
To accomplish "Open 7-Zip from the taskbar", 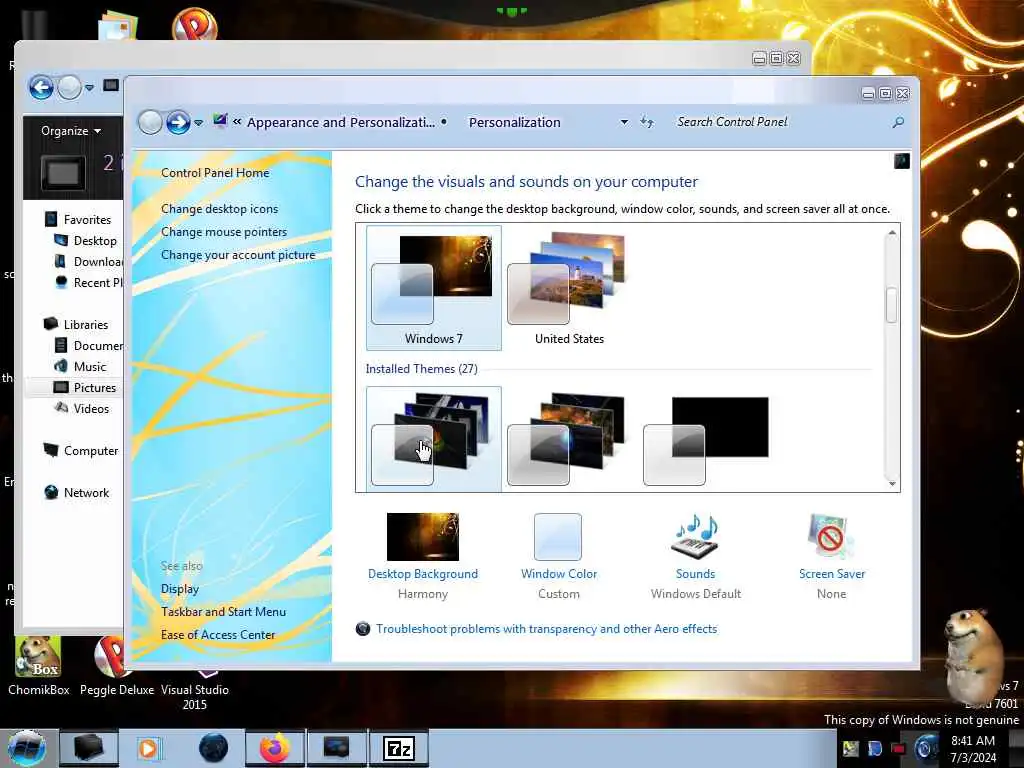I will point(399,748).
